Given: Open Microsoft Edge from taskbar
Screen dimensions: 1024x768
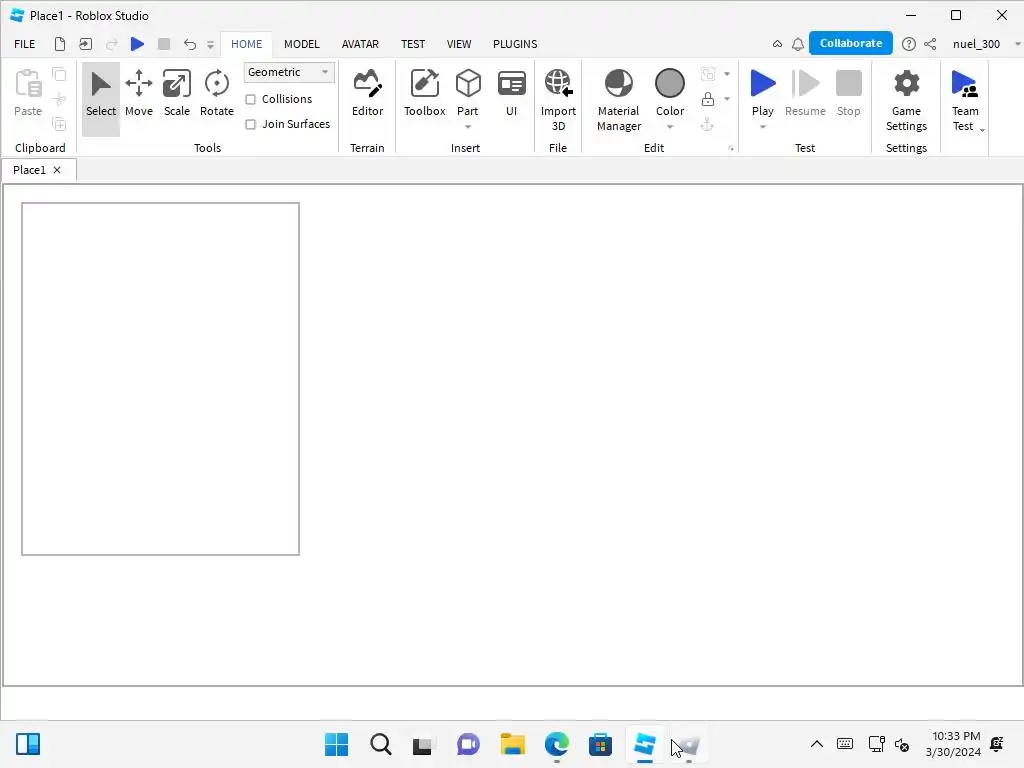Looking at the screenshot, I should point(556,744).
